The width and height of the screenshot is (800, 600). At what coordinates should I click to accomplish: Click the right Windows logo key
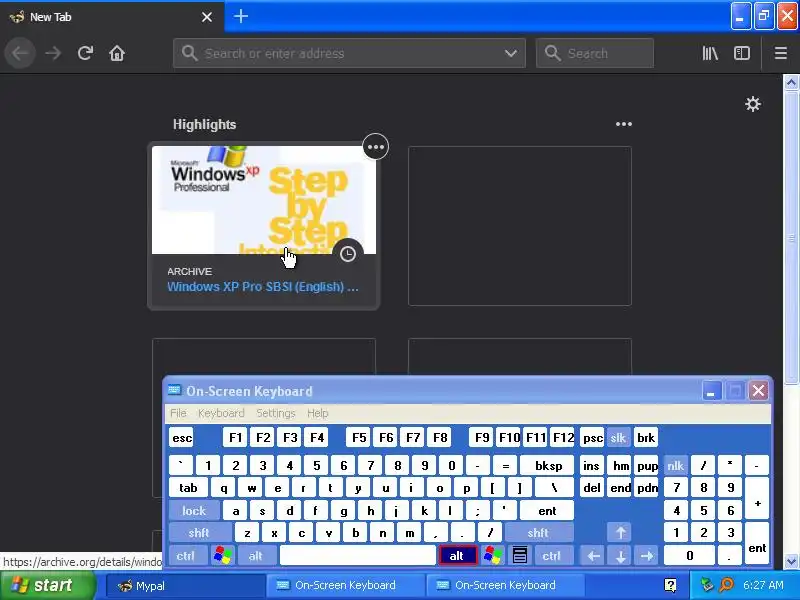click(493, 556)
